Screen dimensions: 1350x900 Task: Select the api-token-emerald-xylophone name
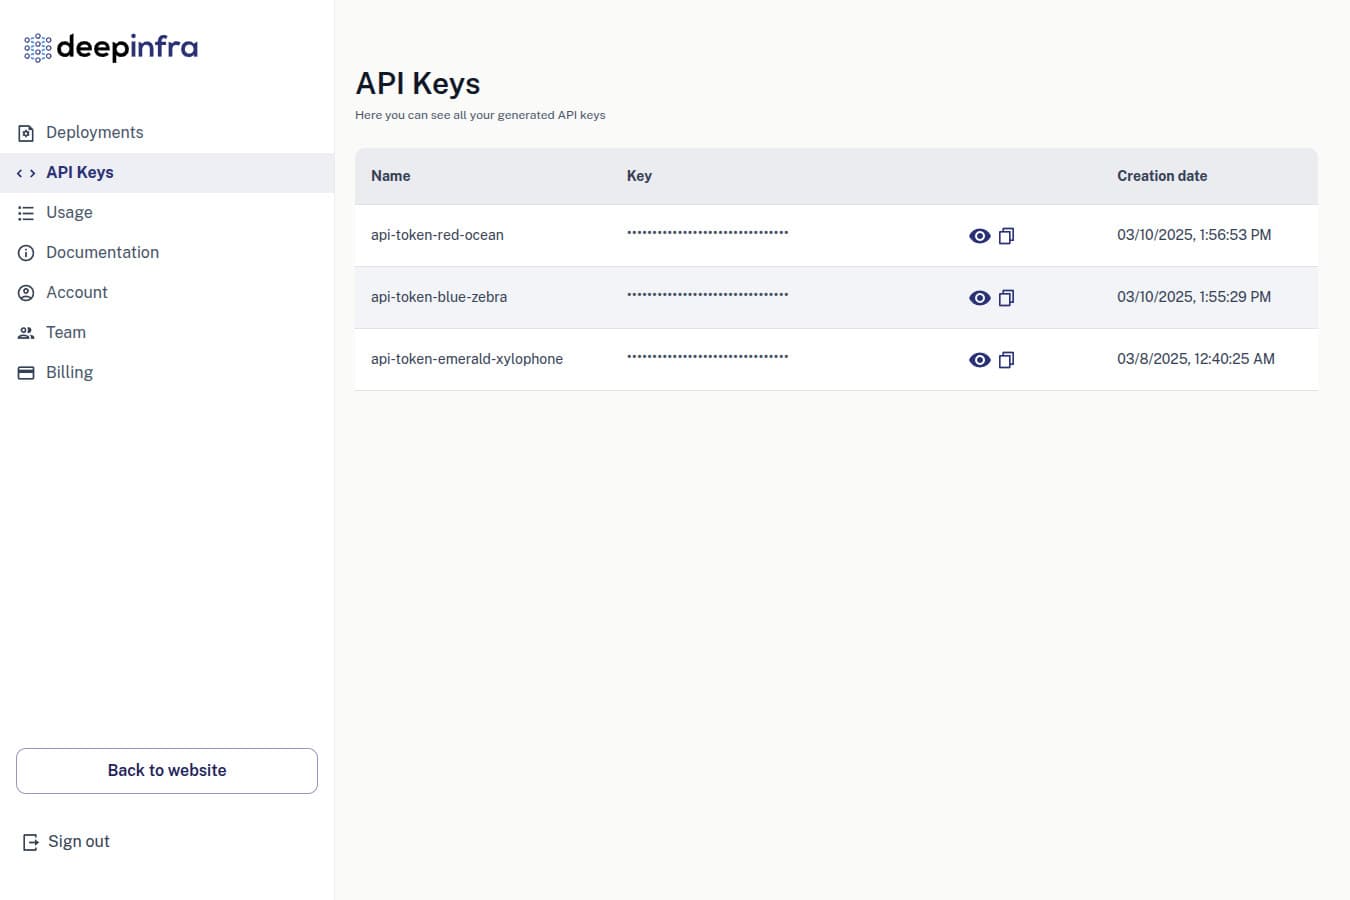(x=466, y=359)
